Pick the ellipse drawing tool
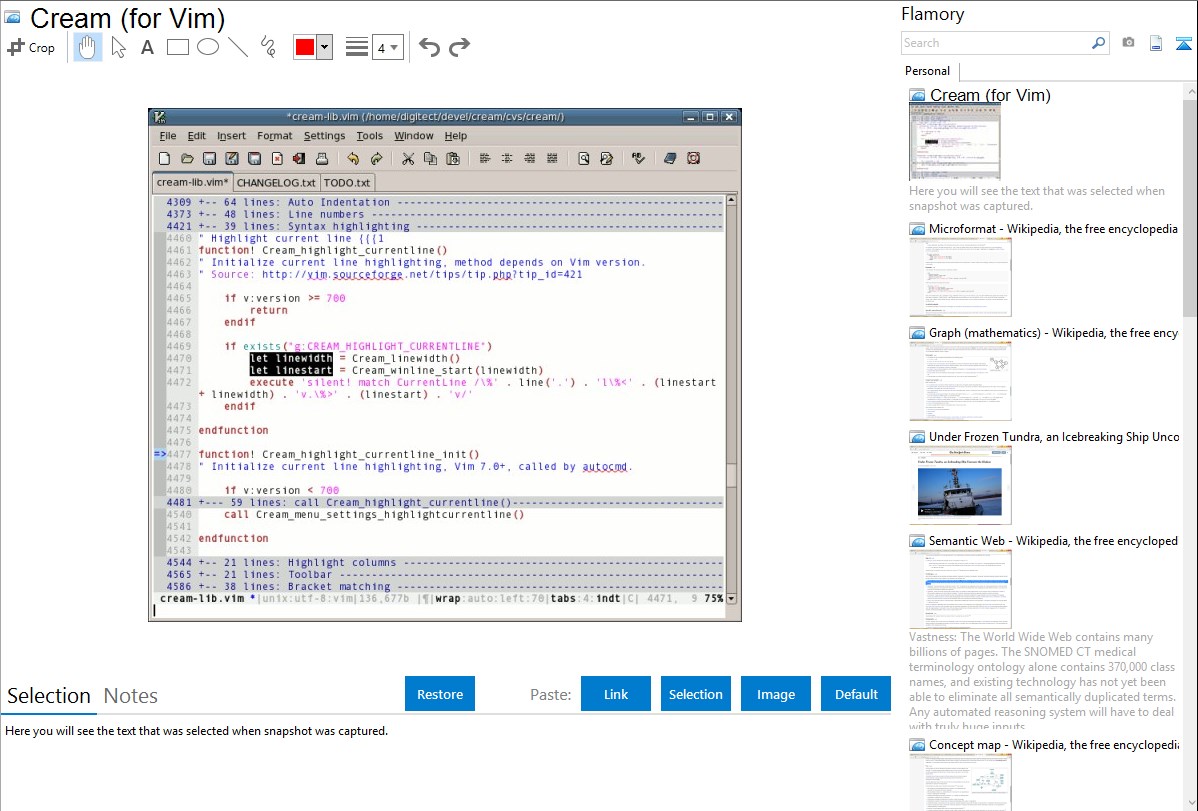Screen dimensions: 1198x811 point(208,47)
